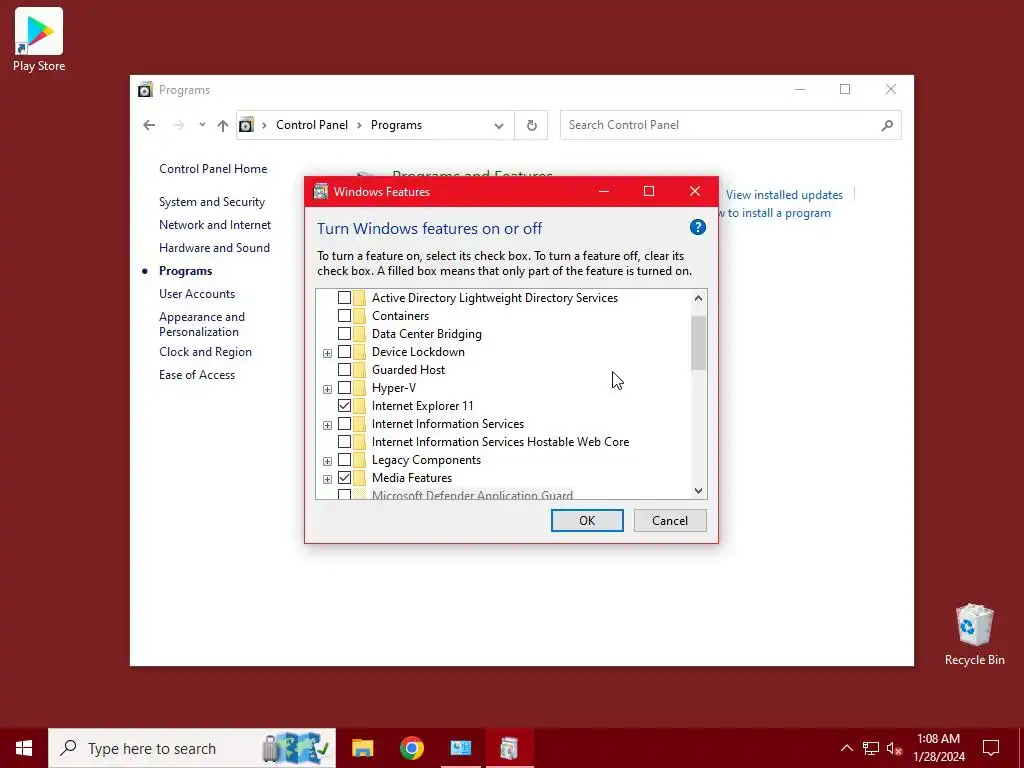Enable Active Directory Lightweight Directory Services checkbox

click(x=344, y=298)
